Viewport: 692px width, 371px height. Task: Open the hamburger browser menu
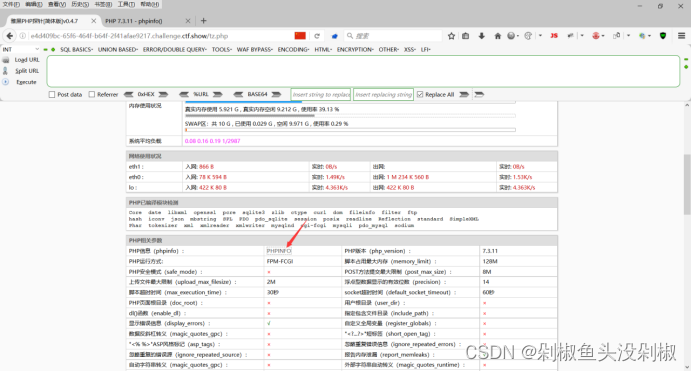coord(681,36)
